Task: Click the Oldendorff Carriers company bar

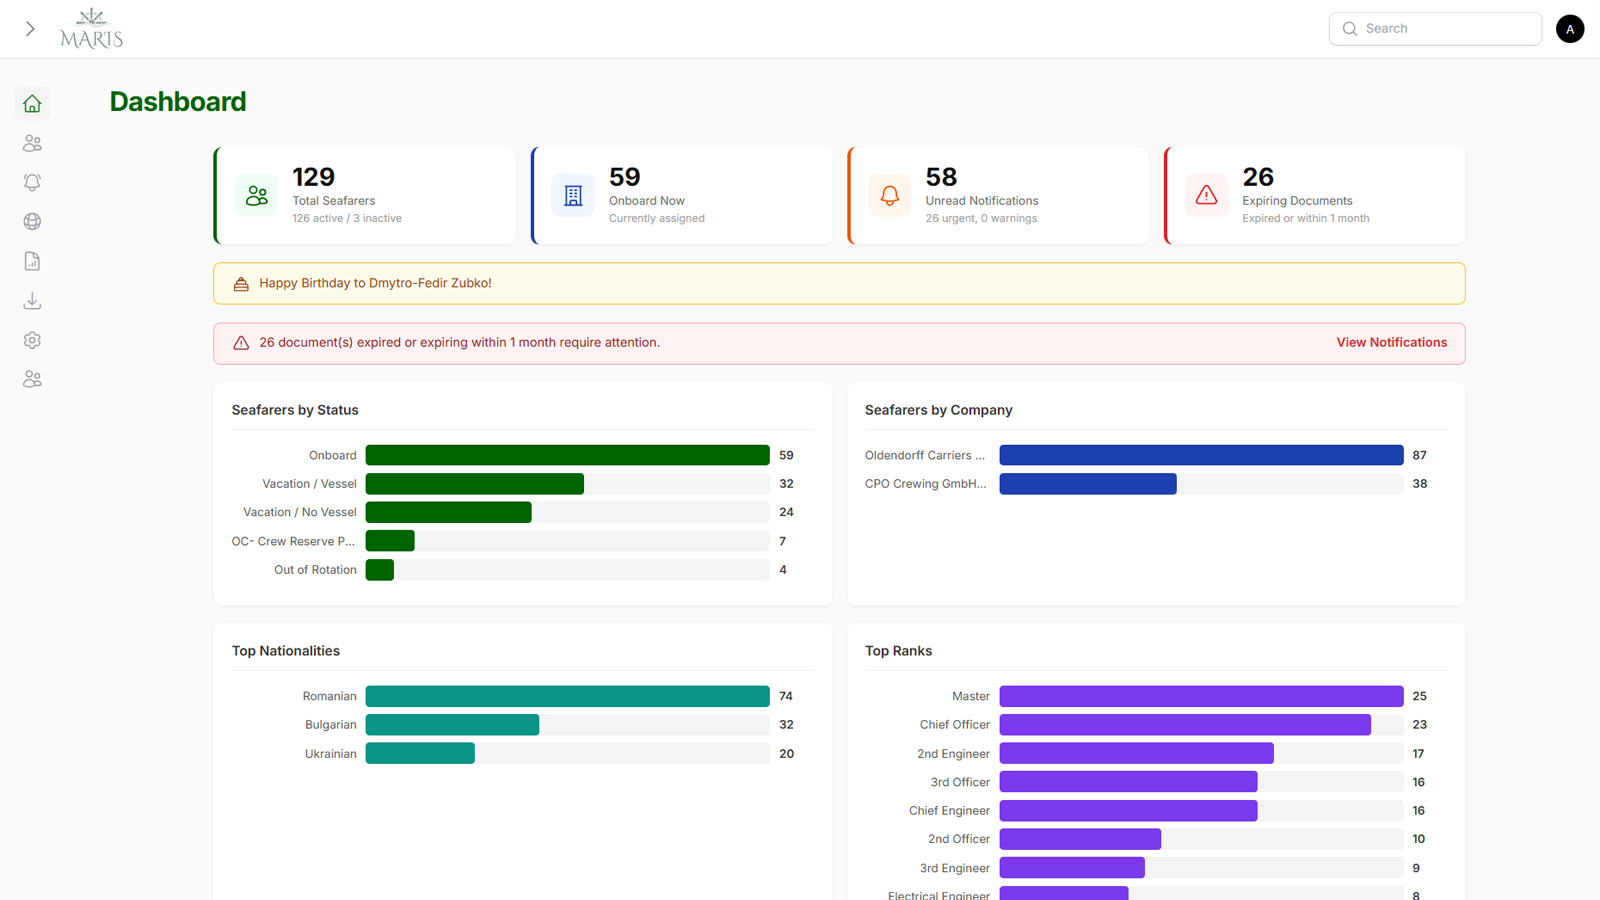Action: 1201,455
